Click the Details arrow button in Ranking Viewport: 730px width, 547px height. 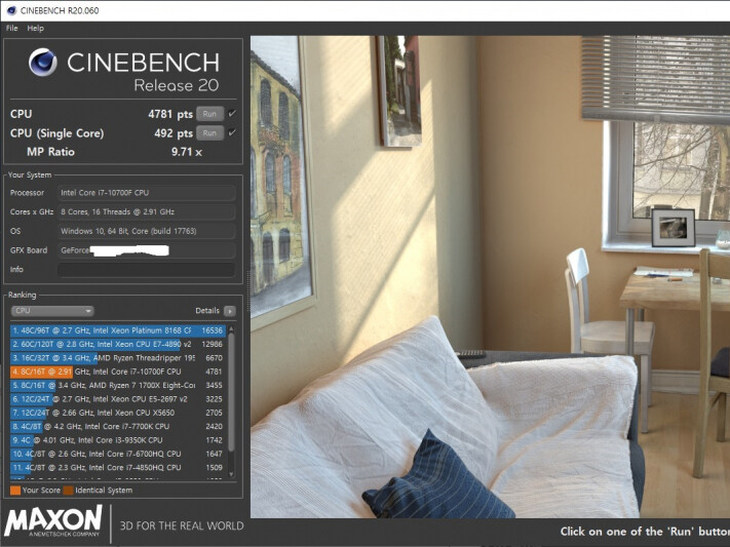[230, 311]
